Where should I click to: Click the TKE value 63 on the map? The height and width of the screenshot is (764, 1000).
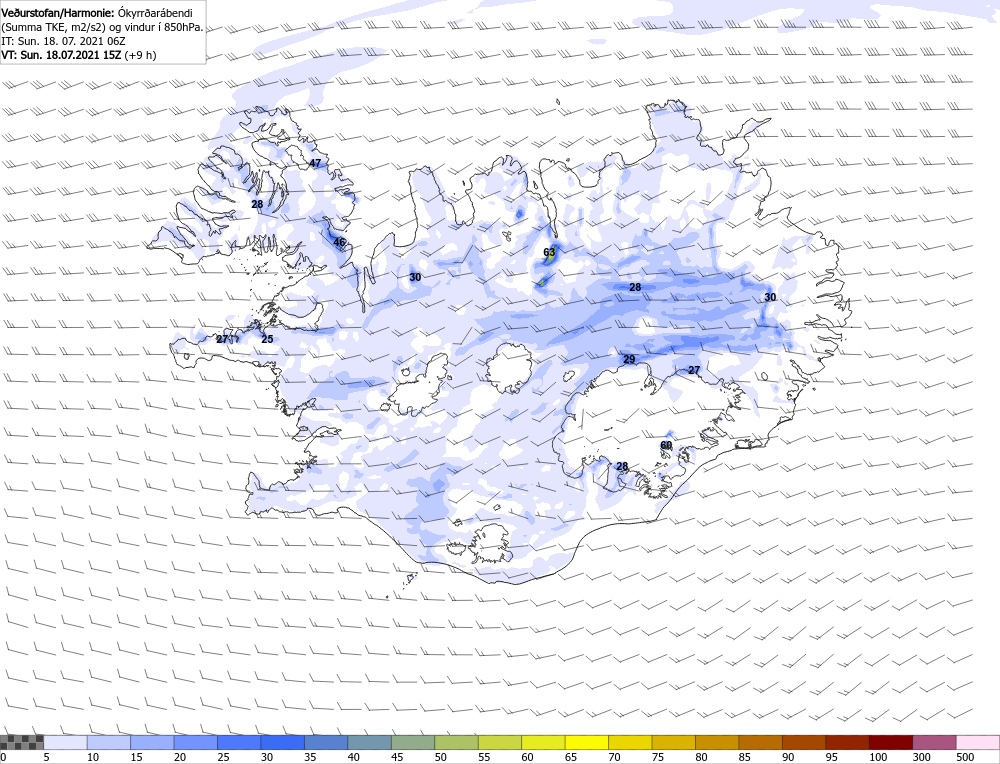coord(549,252)
